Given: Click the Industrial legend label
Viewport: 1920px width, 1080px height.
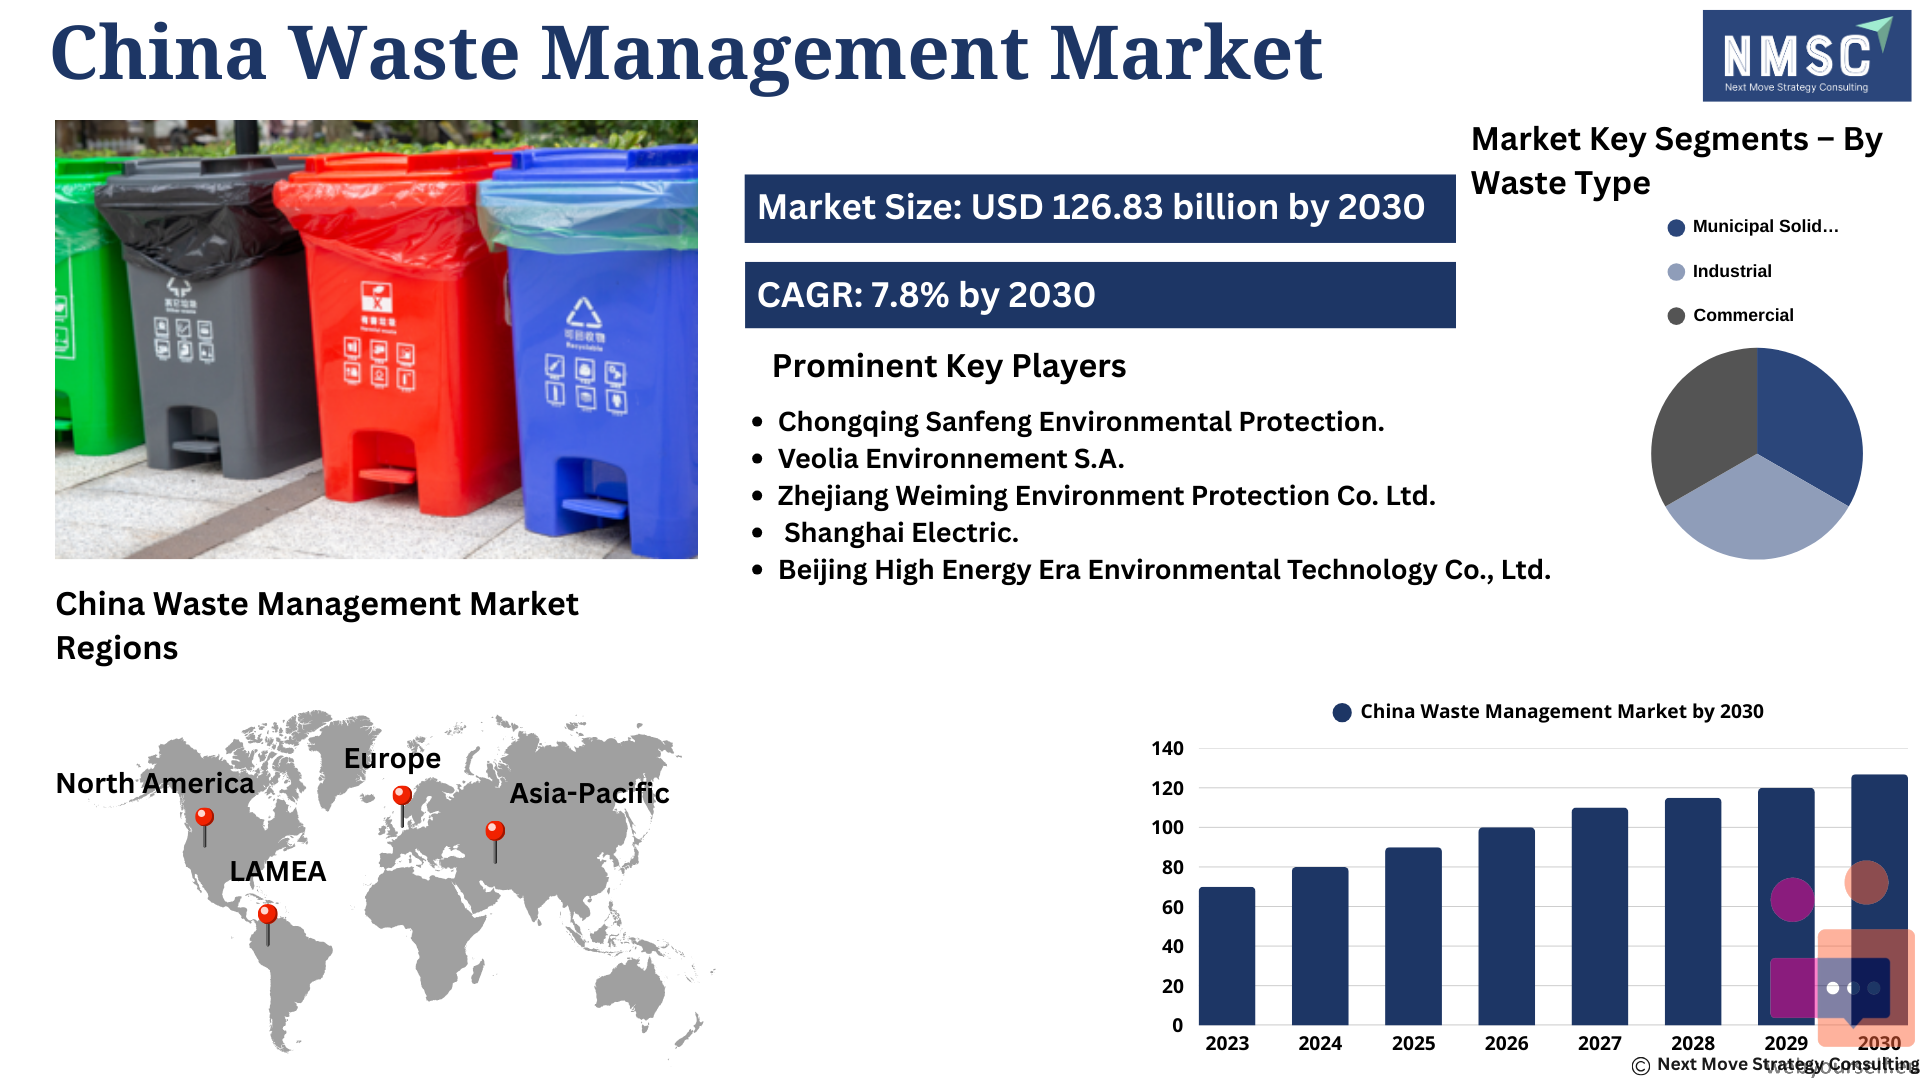Looking at the screenshot, I should point(1732,272).
